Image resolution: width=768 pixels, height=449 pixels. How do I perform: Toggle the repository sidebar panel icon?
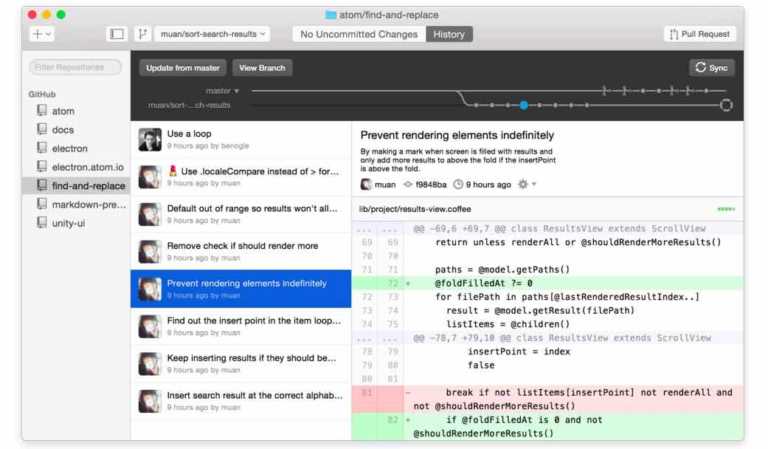tap(117, 34)
